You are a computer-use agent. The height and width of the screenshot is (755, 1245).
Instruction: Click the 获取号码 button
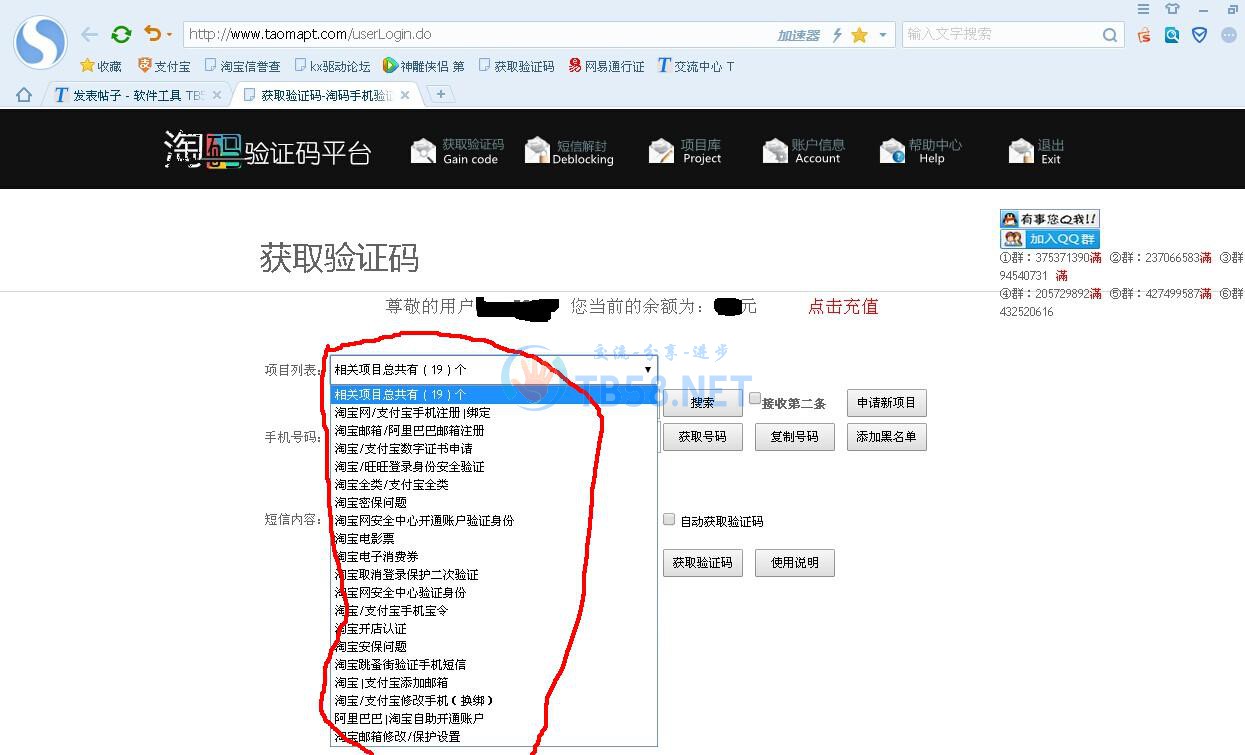pos(702,437)
